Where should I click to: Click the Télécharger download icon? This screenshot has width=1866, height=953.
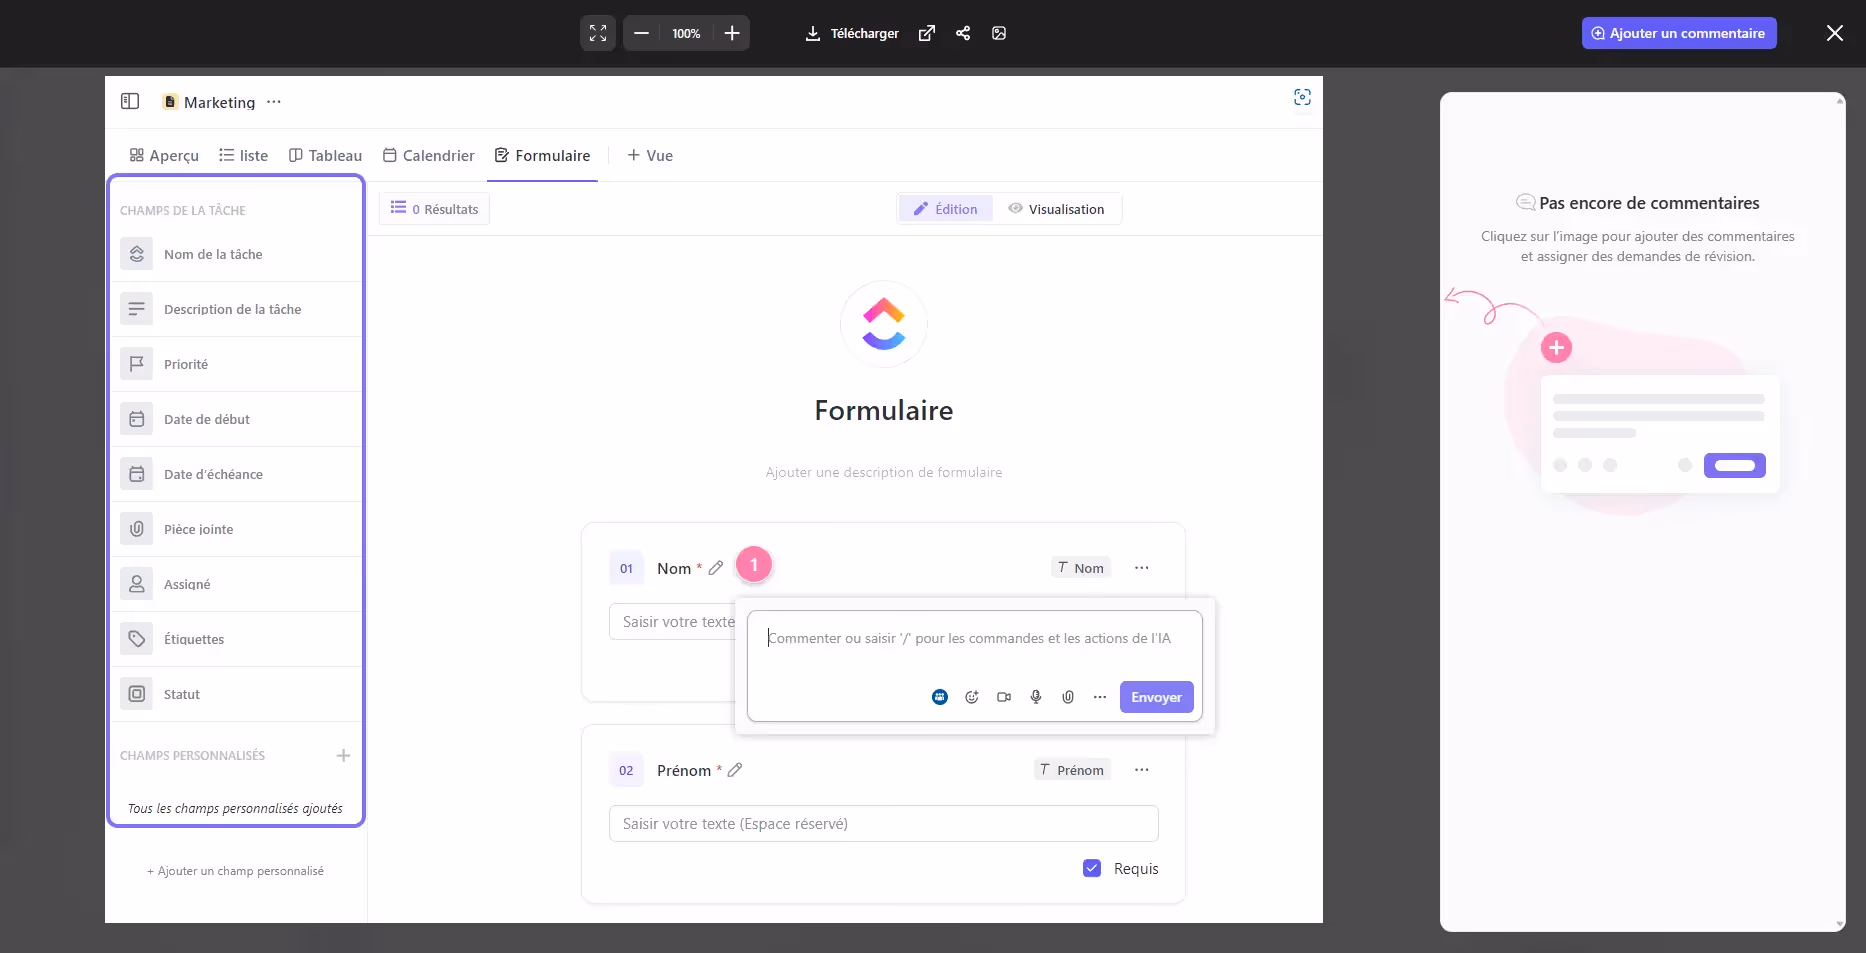click(x=813, y=33)
